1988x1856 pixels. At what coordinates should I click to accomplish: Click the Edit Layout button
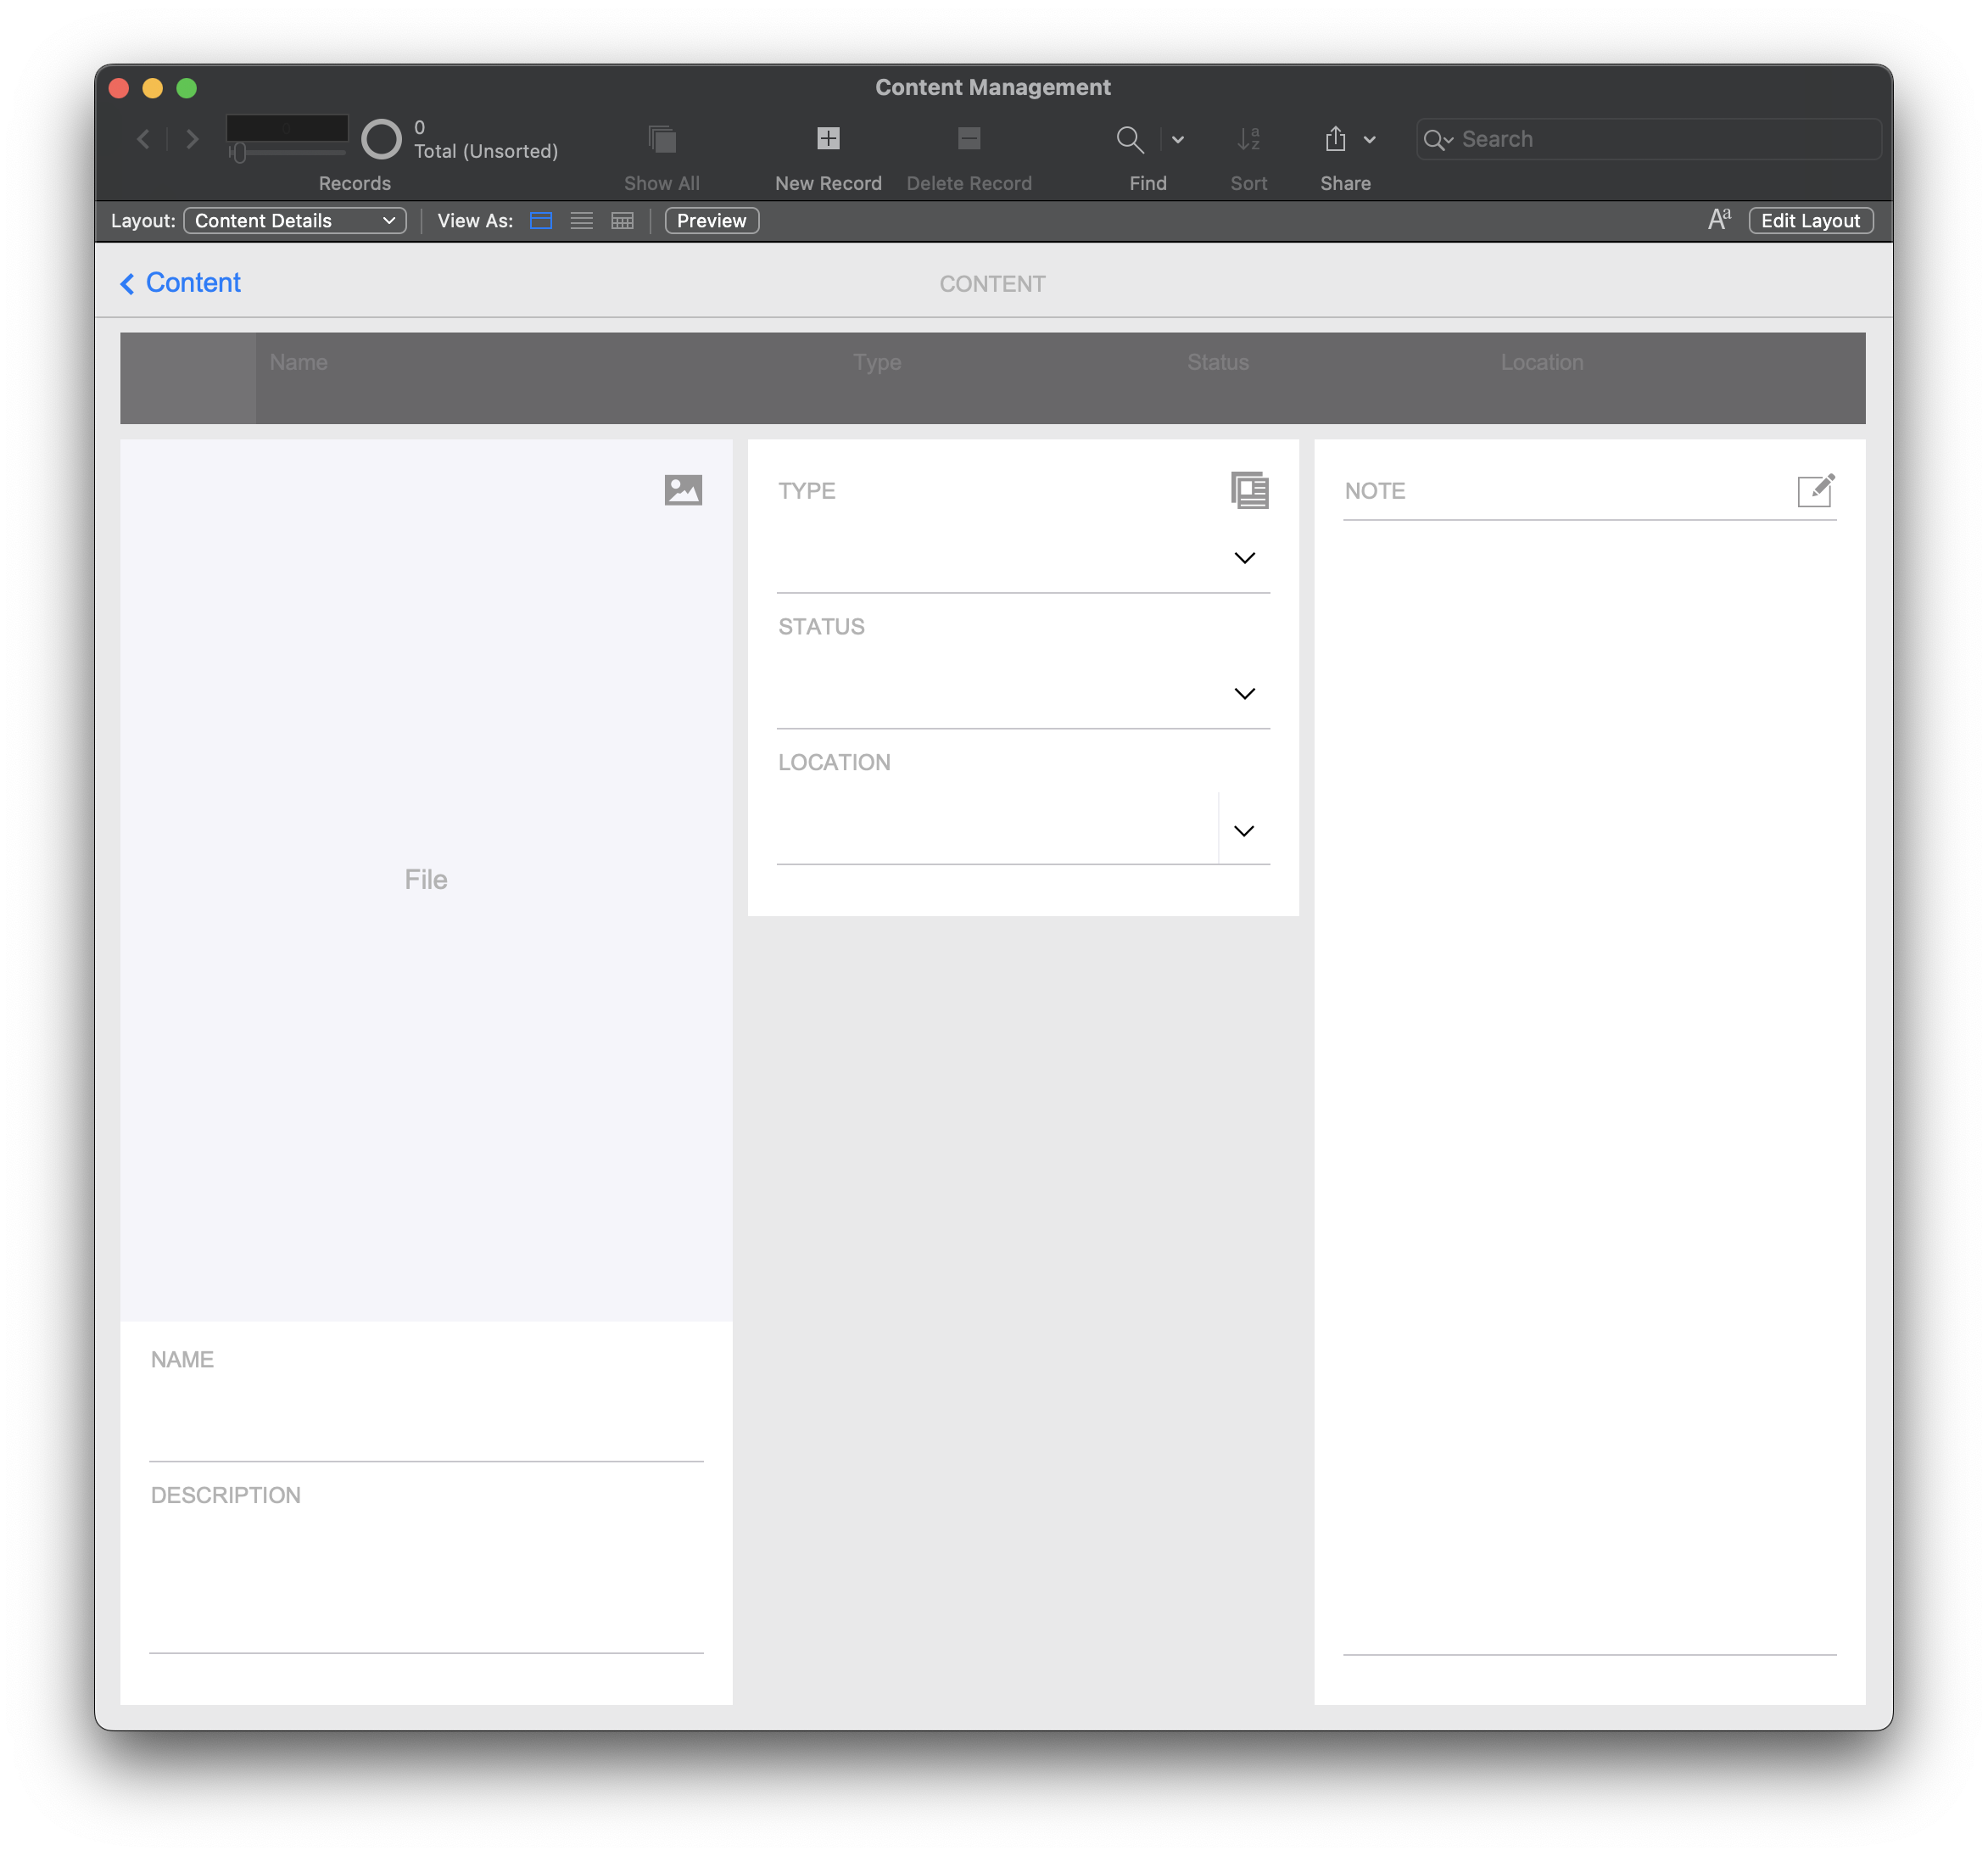point(1810,220)
